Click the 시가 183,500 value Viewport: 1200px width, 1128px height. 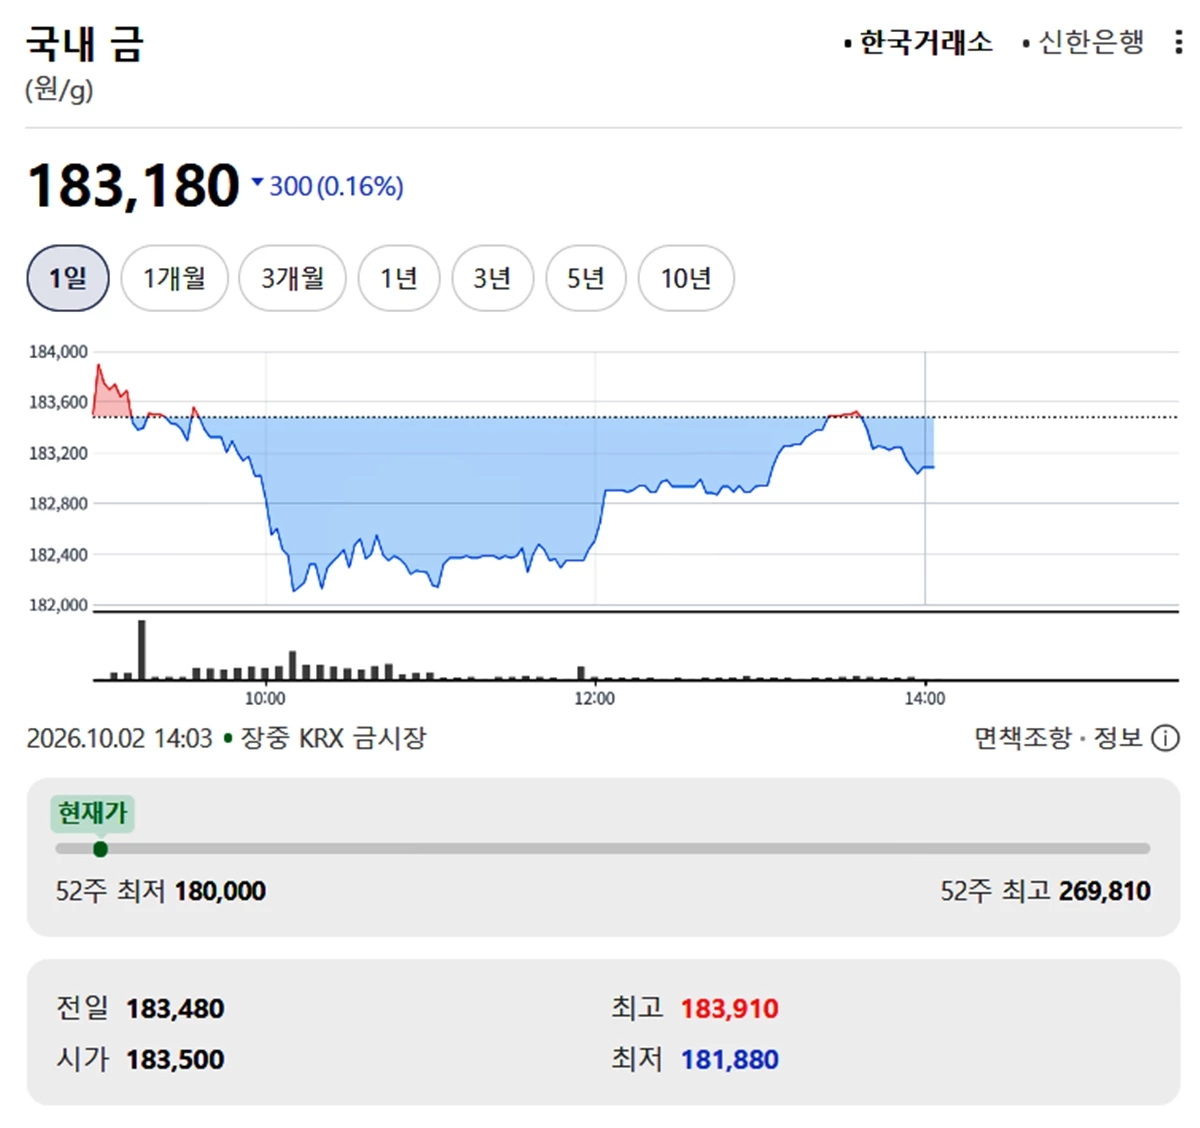pyautogui.click(x=175, y=1059)
